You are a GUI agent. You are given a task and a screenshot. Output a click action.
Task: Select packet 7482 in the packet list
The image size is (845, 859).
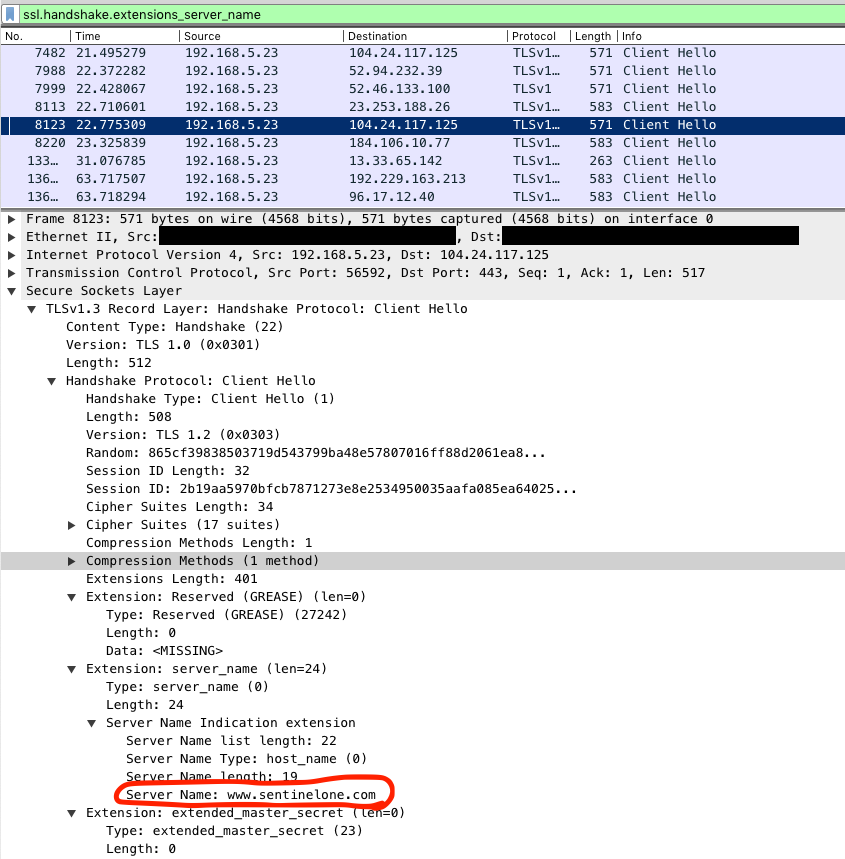[300, 52]
